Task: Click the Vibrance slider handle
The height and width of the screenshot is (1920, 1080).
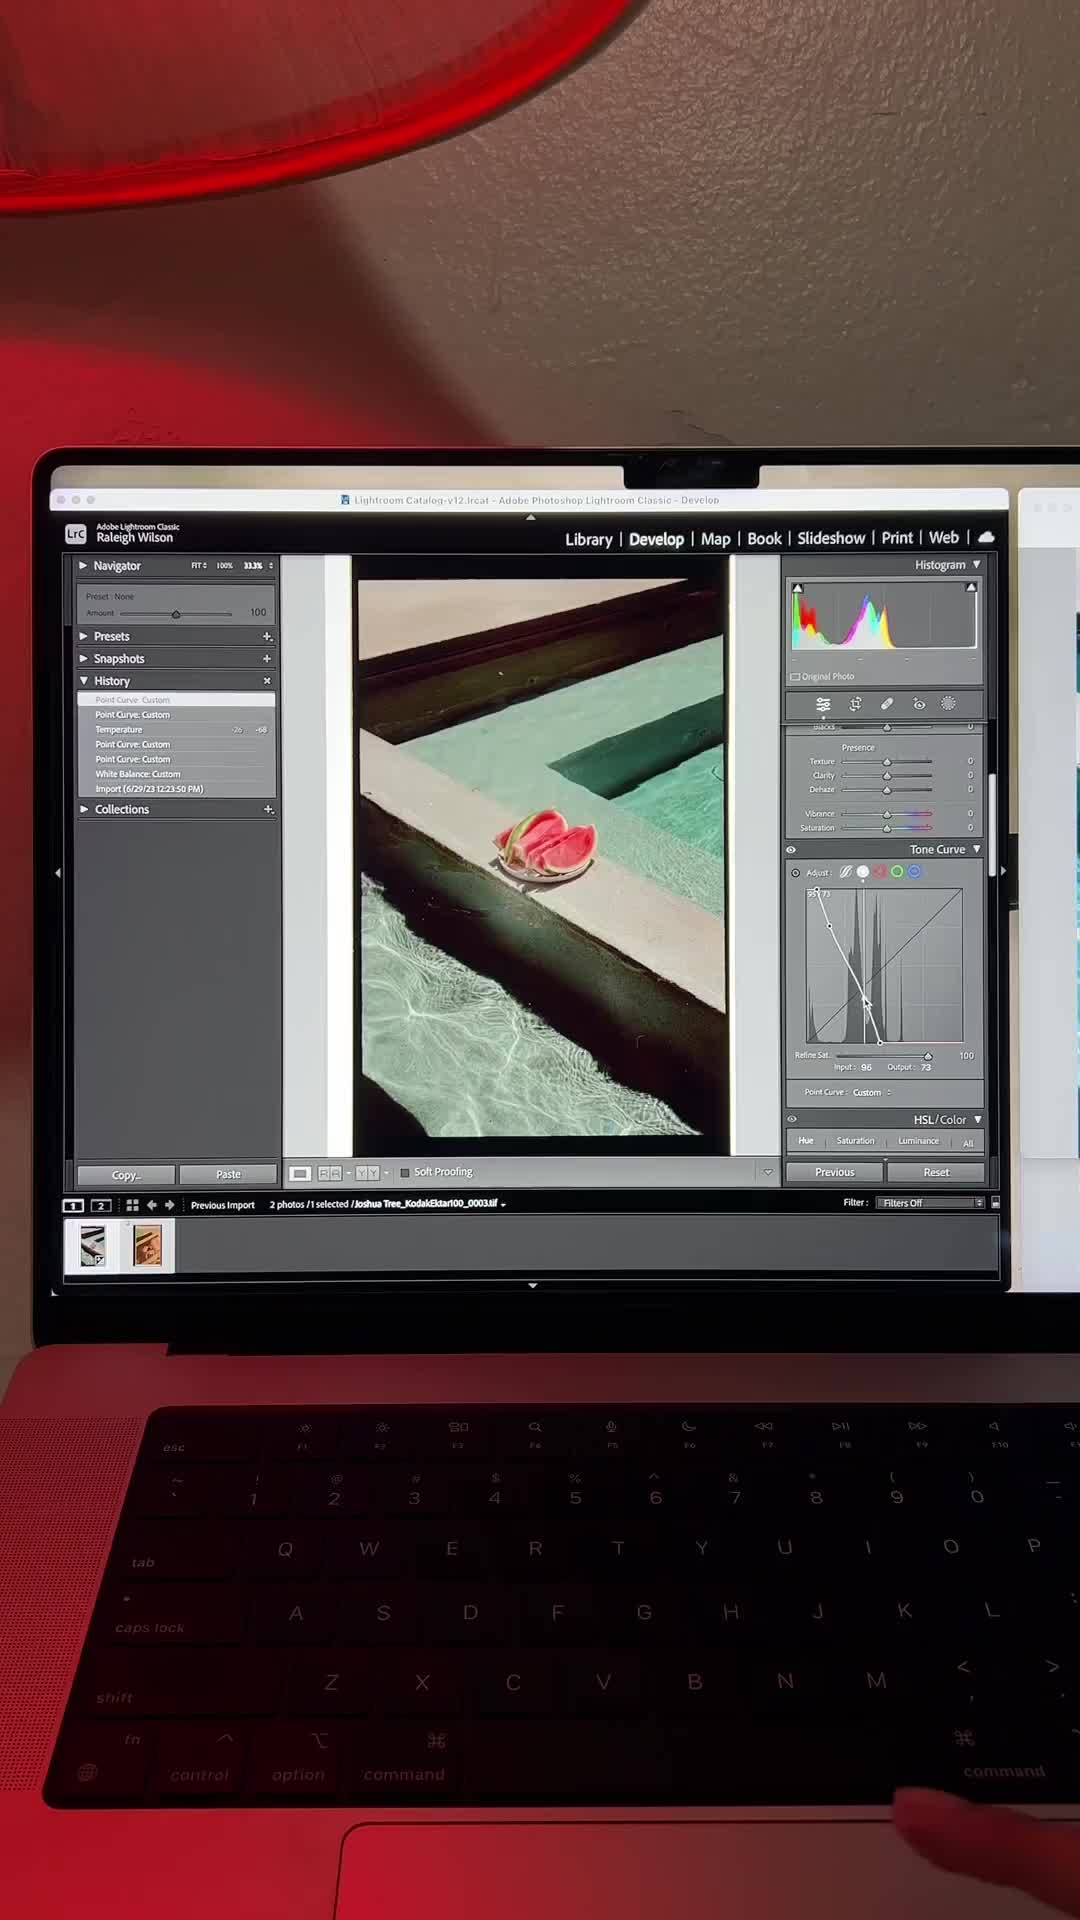Action: click(887, 814)
